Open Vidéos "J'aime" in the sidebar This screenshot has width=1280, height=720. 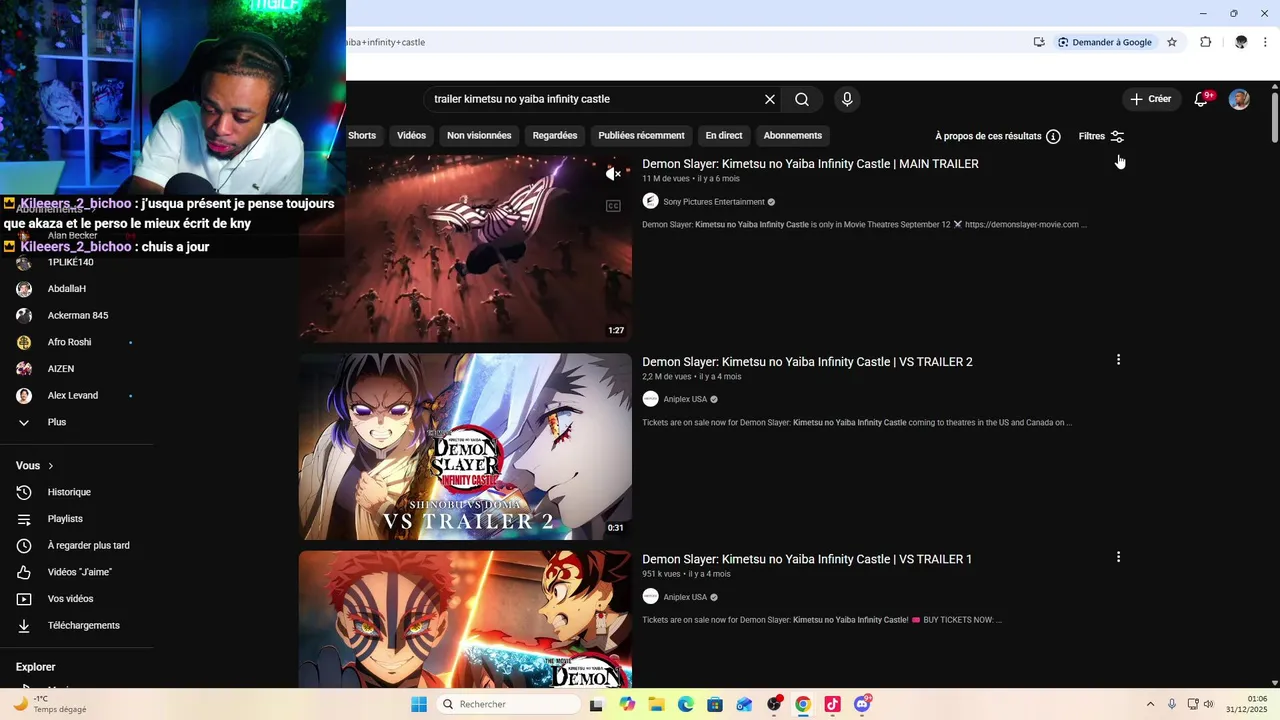[76, 572]
